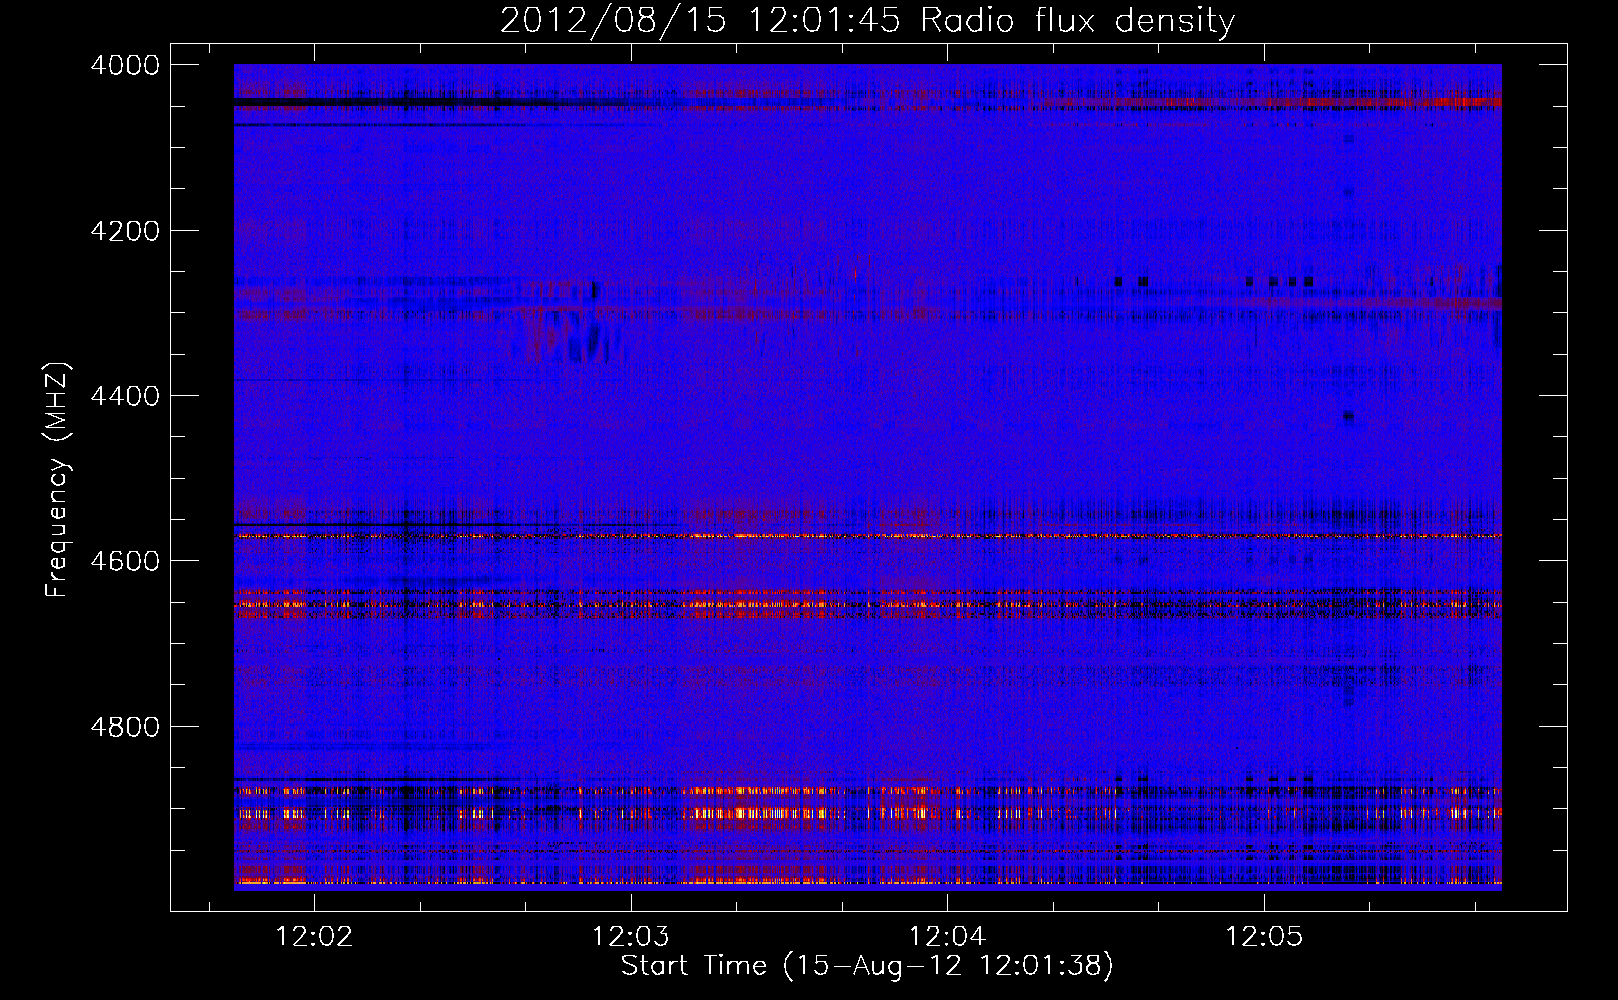Click the '12:03' time axis label
Viewport: 1618px width, 1000px height.
631,937
